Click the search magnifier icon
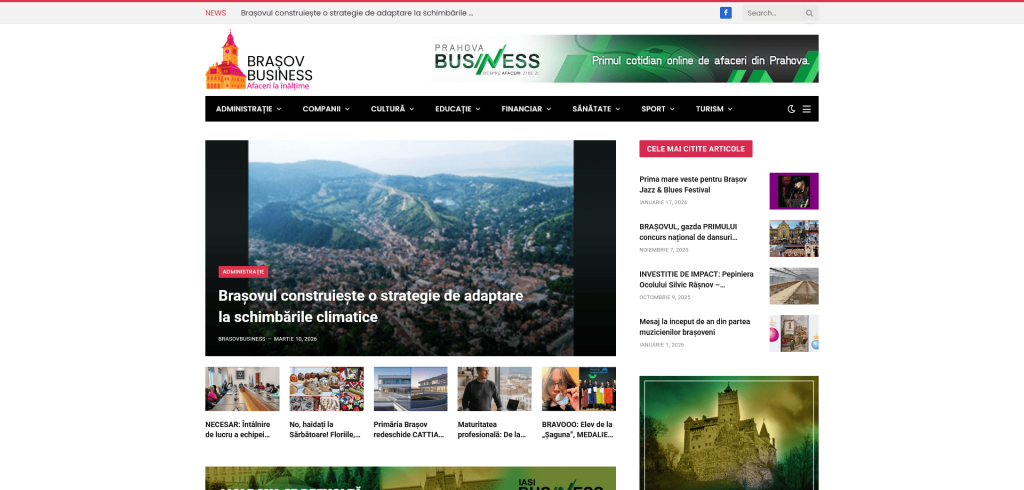The height and width of the screenshot is (490, 1024). (x=809, y=13)
